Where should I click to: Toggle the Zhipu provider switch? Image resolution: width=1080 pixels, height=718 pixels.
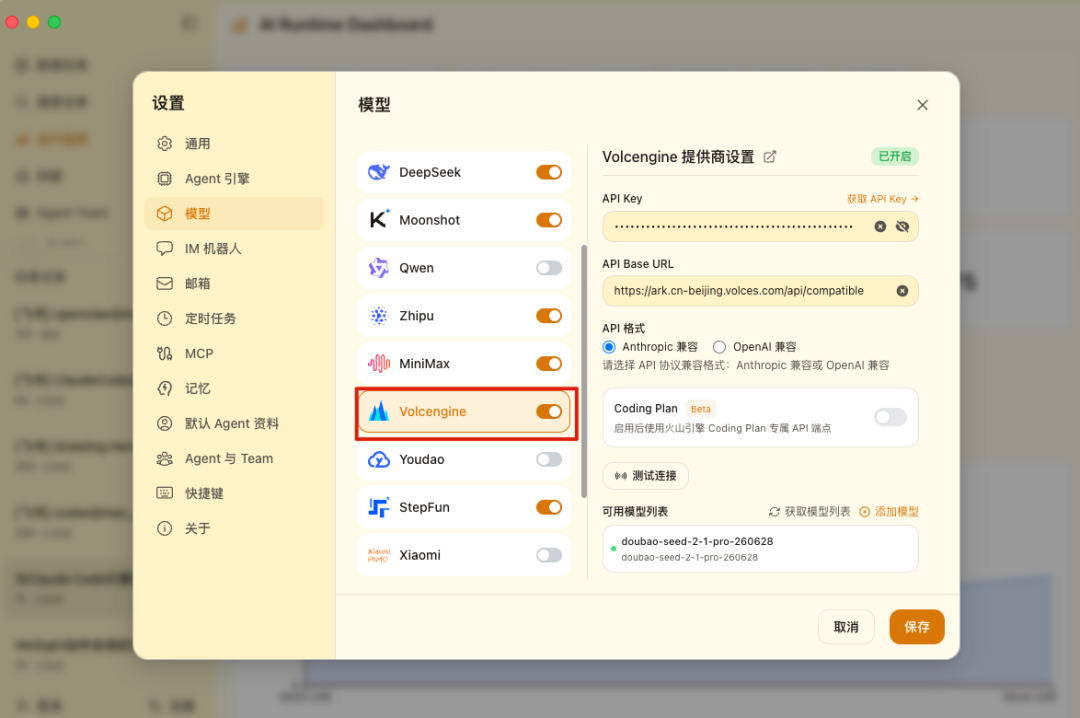(549, 316)
